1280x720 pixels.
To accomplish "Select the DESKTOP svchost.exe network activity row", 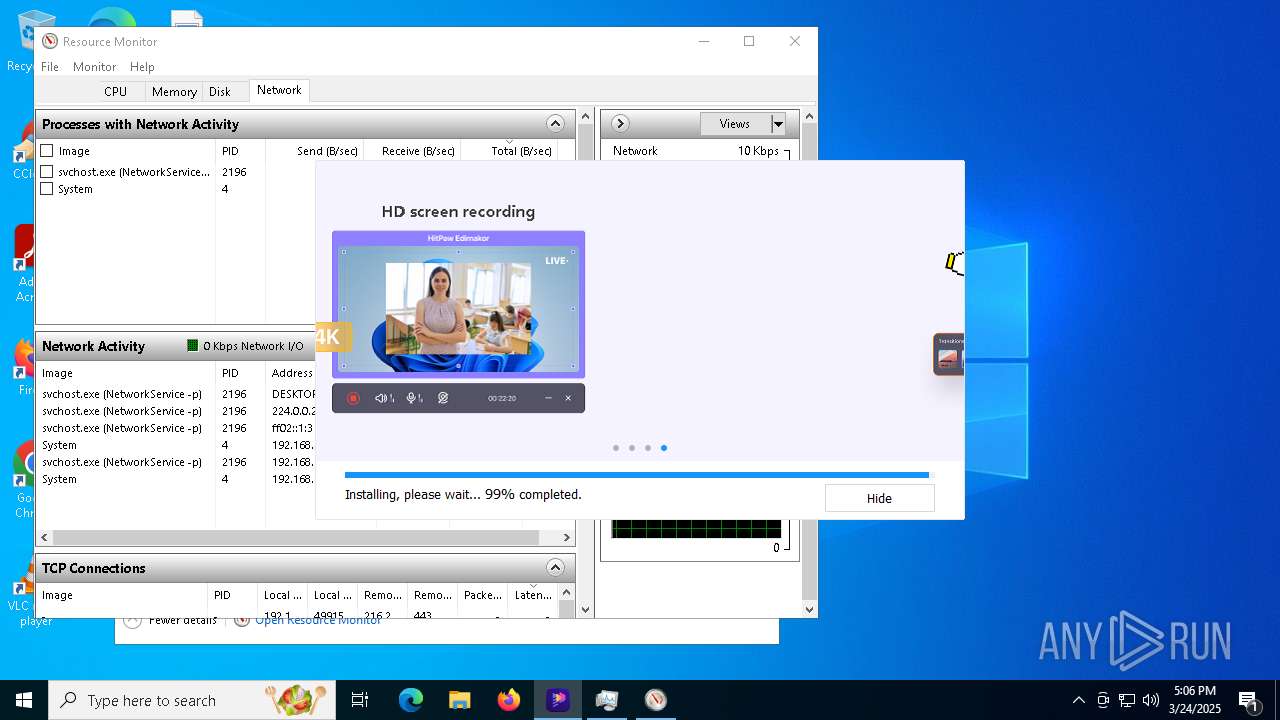I will [178, 394].
